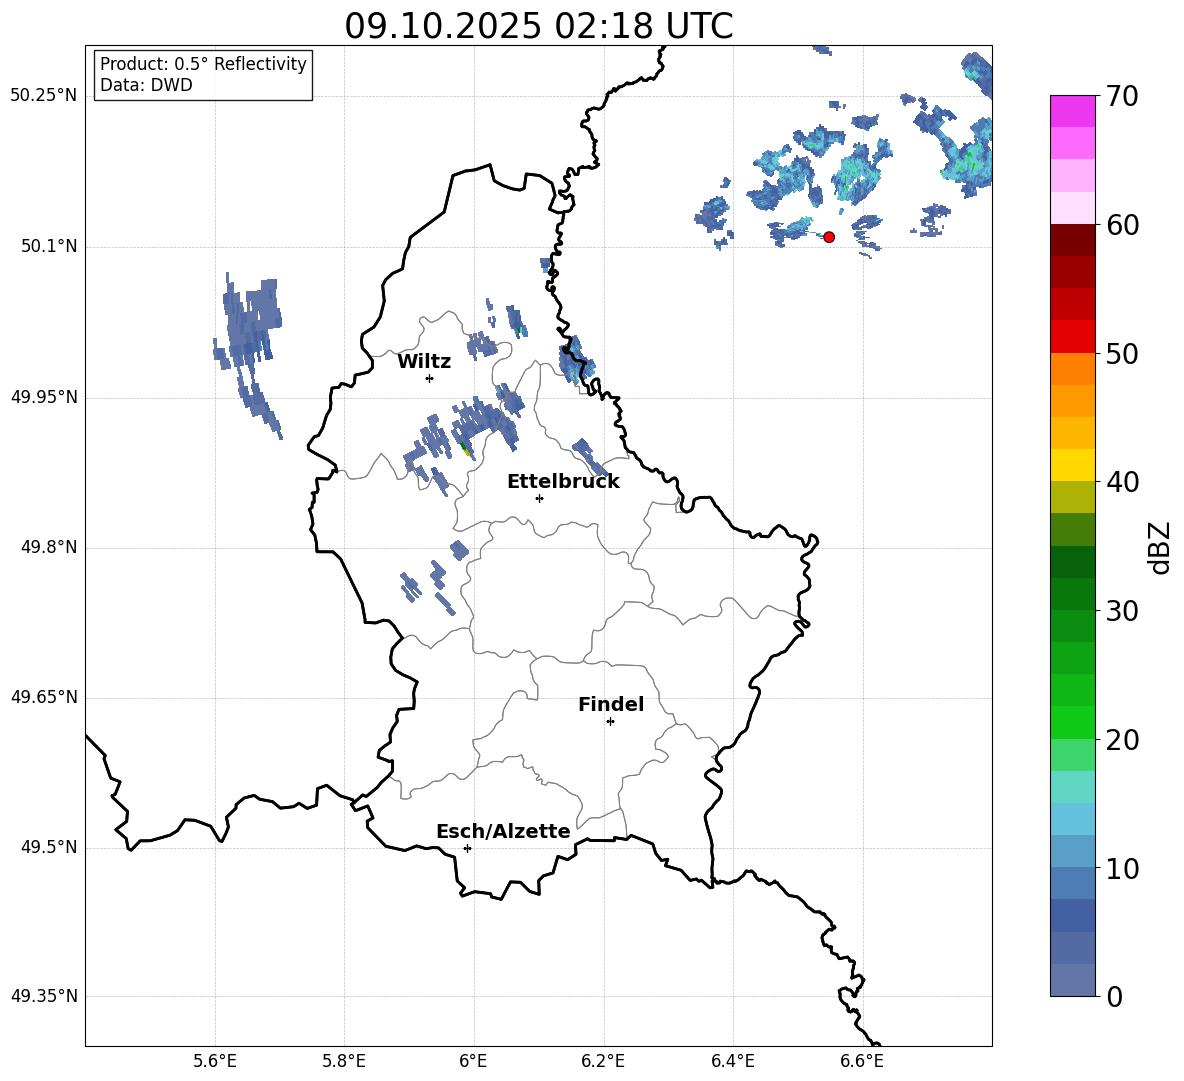The image size is (1184, 1081).
Task: Click the bright green 20 dBZ colorbar segment
Action: (1072, 722)
